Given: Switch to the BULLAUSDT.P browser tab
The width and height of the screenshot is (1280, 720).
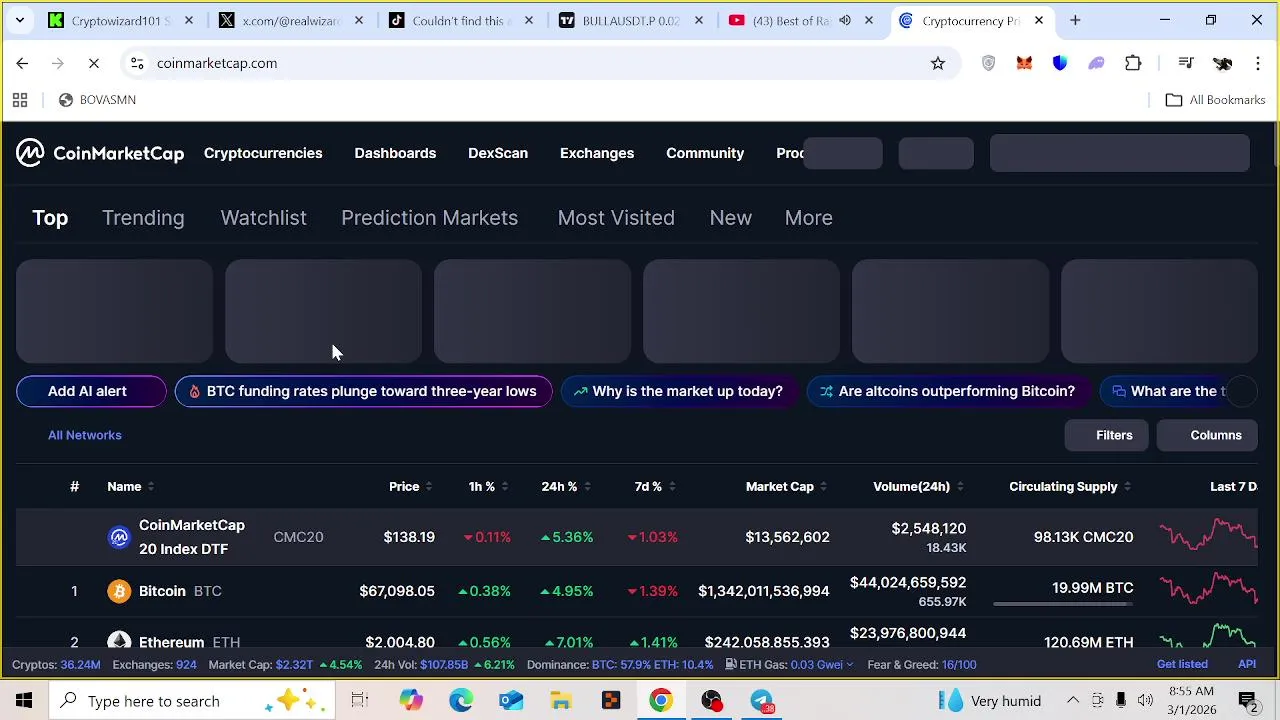Looking at the screenshot, I should click(631, 20).
